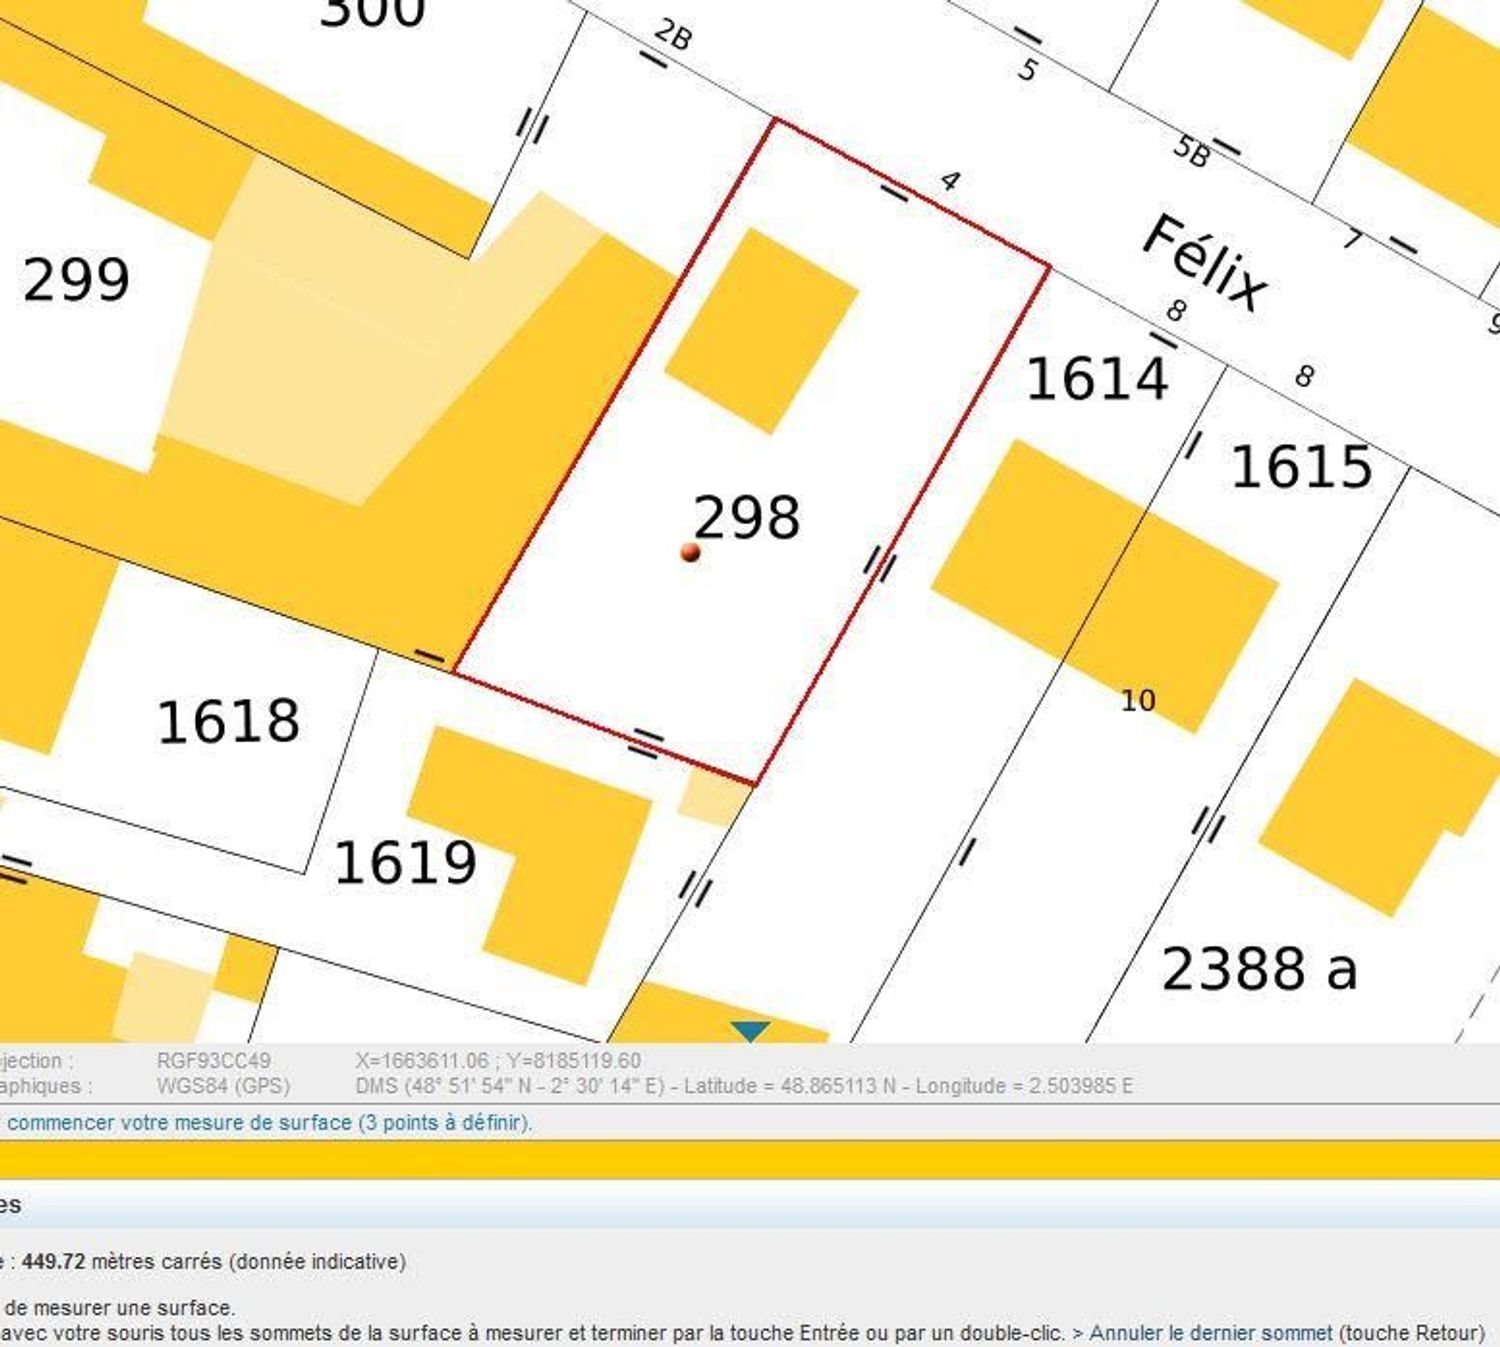Click the yellow building inside parcel 298
This screenshot has width=1500, height=1347.
pos(762,331)
